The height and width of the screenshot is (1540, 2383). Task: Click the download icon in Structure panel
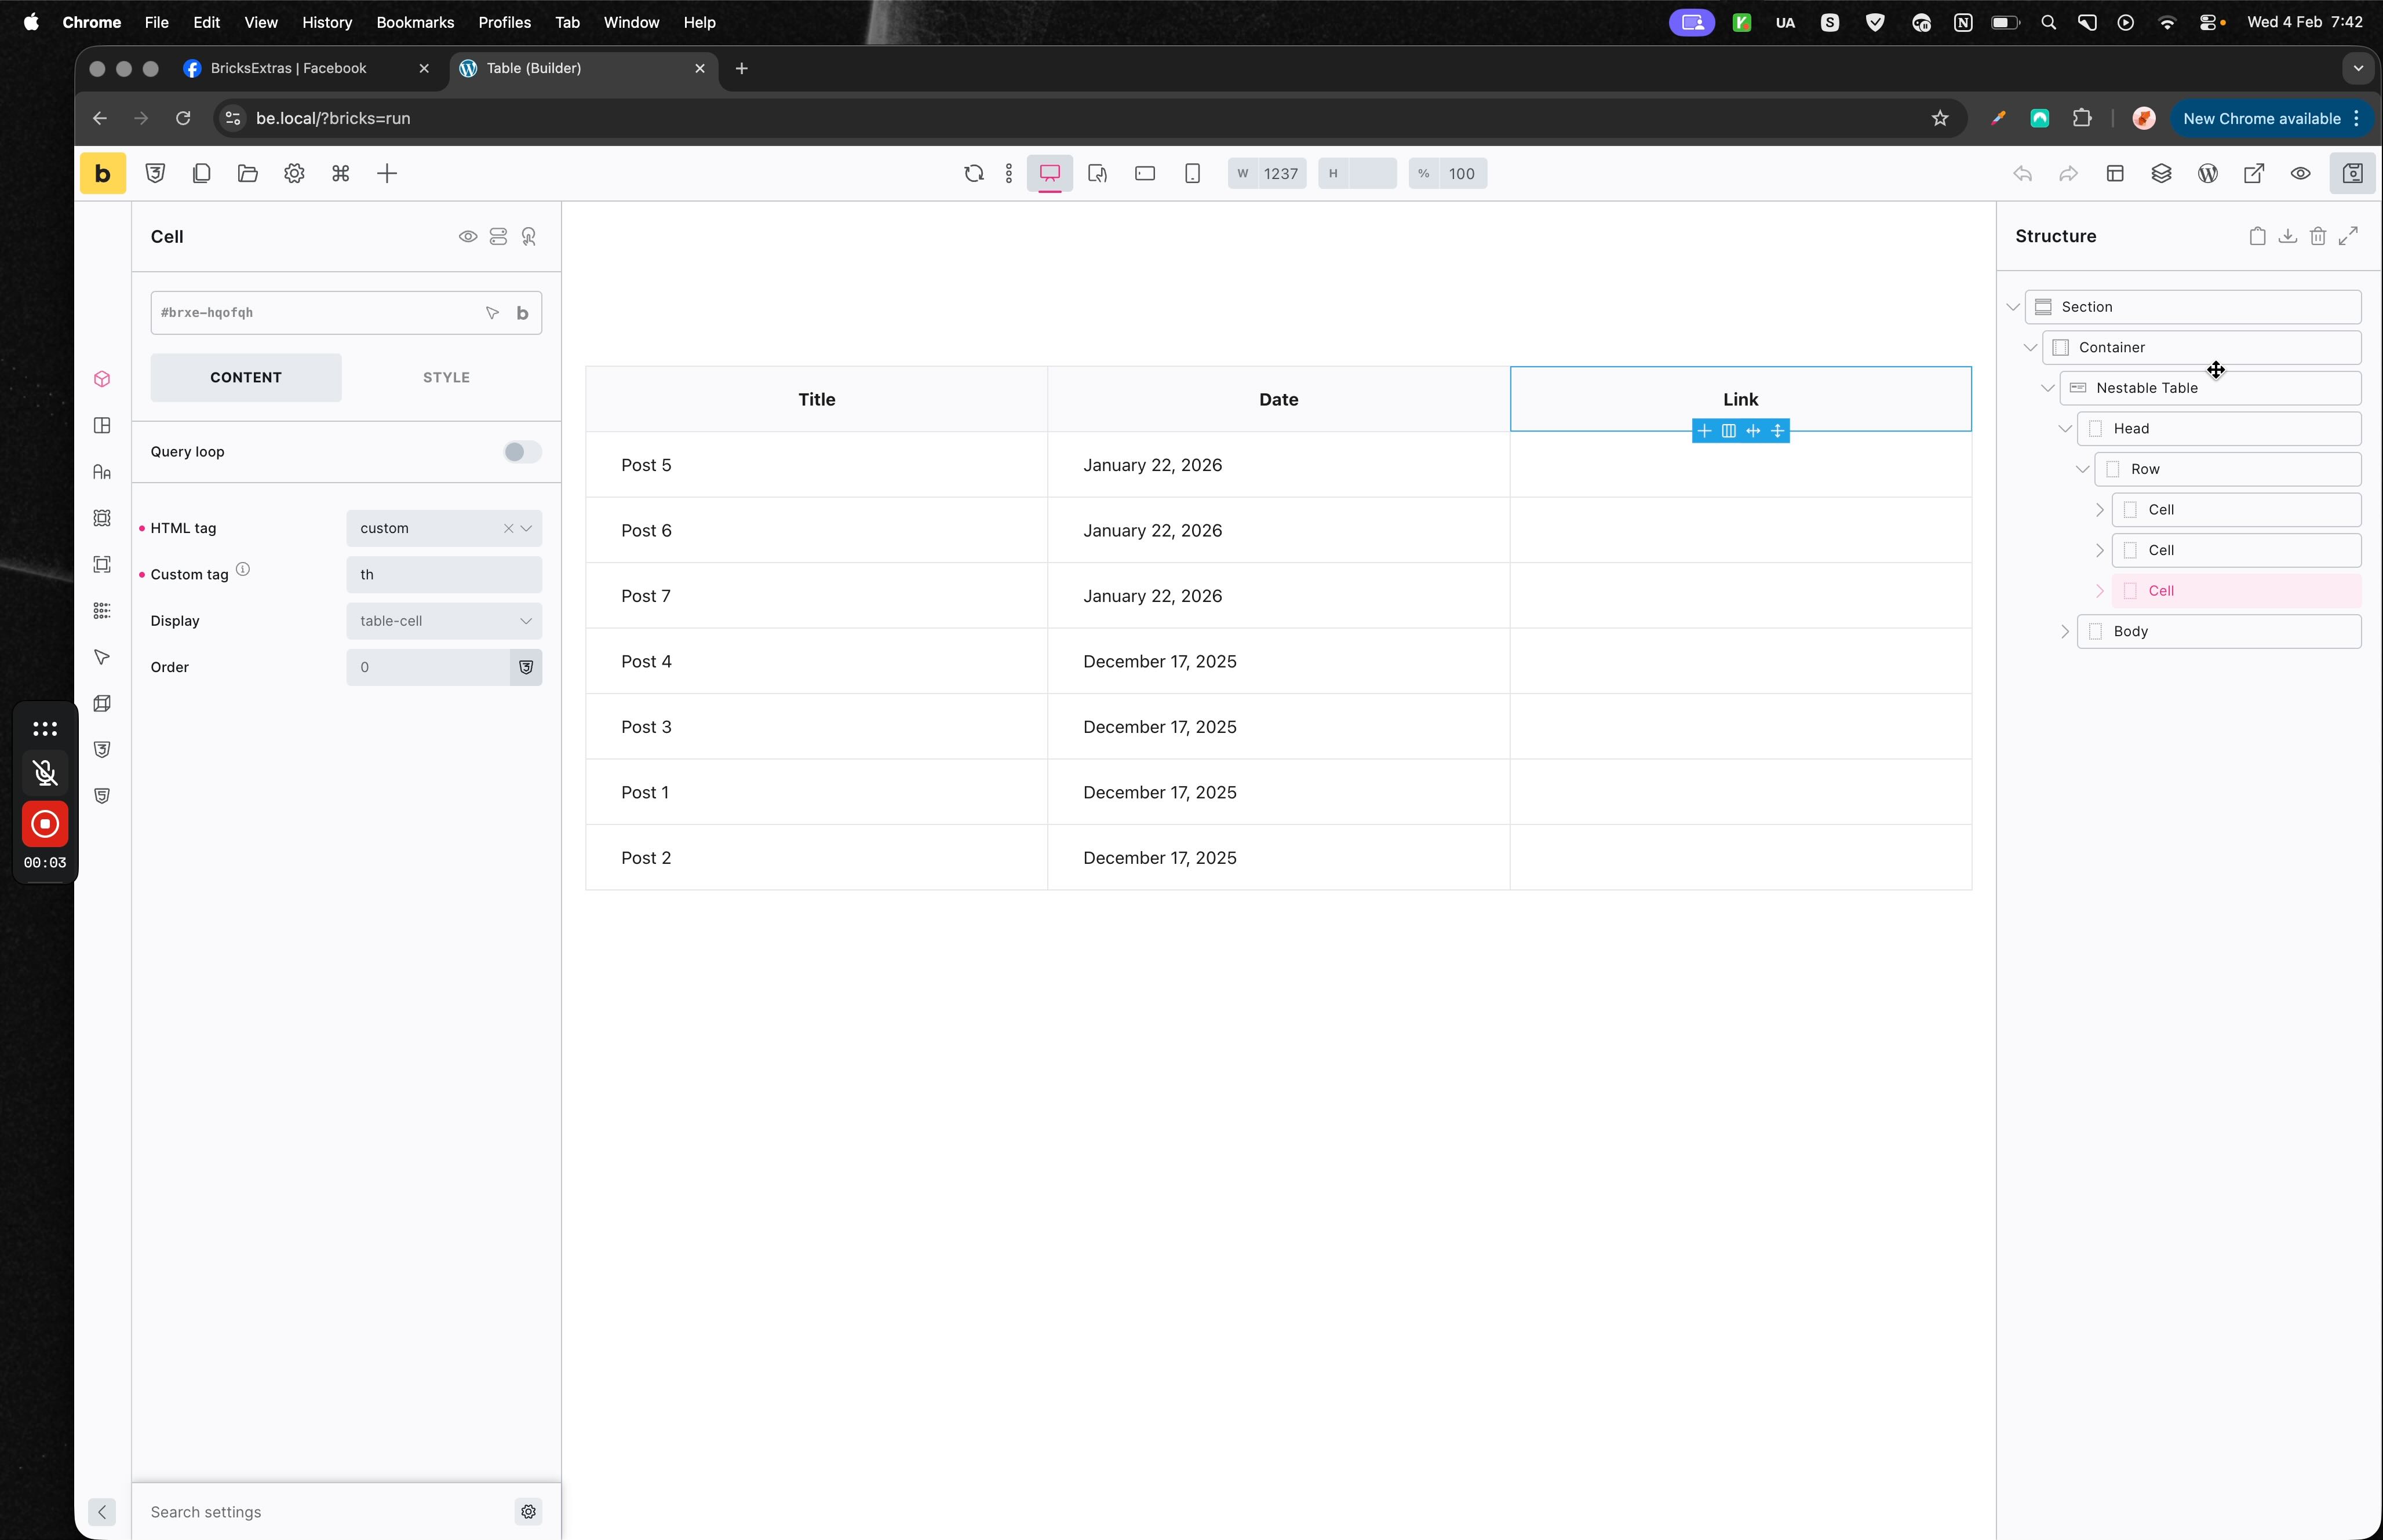coord(2287,236)
